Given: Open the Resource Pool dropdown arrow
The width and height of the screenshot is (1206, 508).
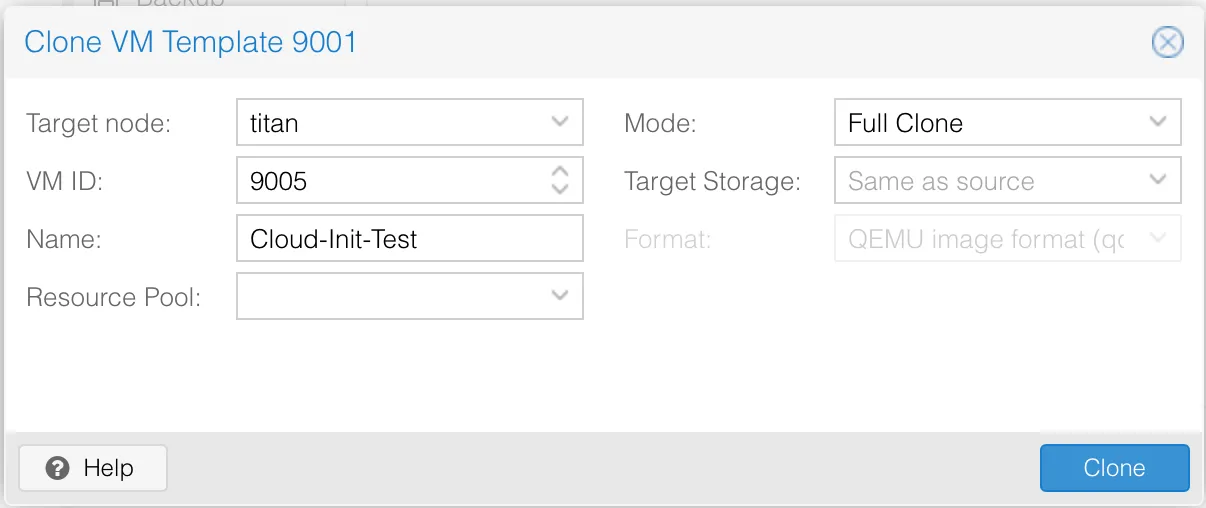Looking at the screenshot, I should (x=560, y=296).
